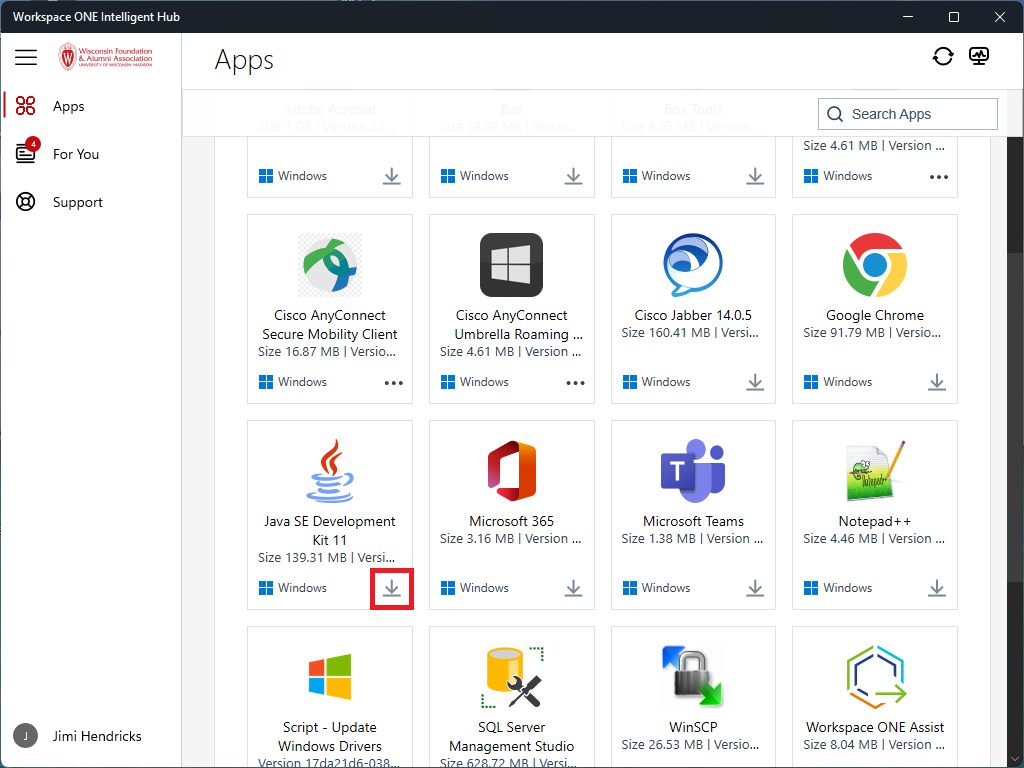Select the Google Chrome title text
Viewport: 1024px width, 768px height.
(x=874, y=315)
